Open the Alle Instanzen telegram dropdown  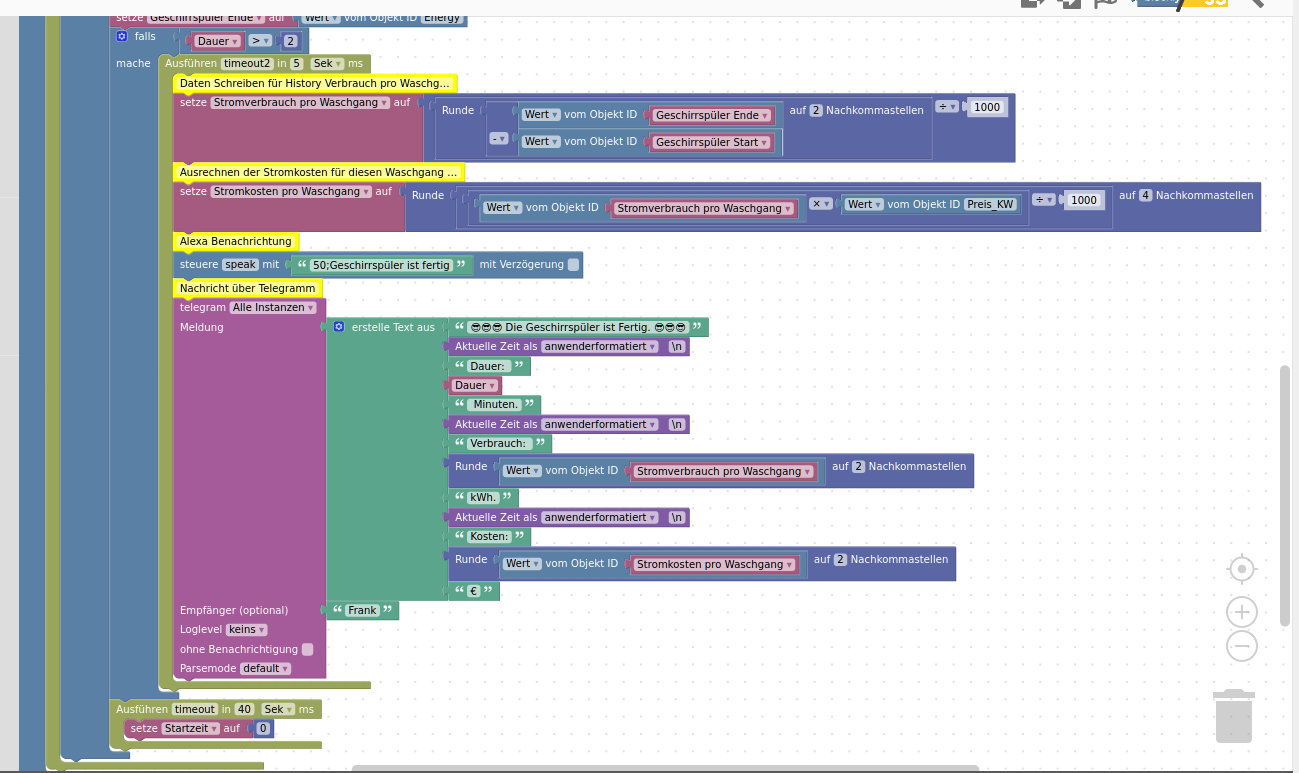tap(273, 307)
